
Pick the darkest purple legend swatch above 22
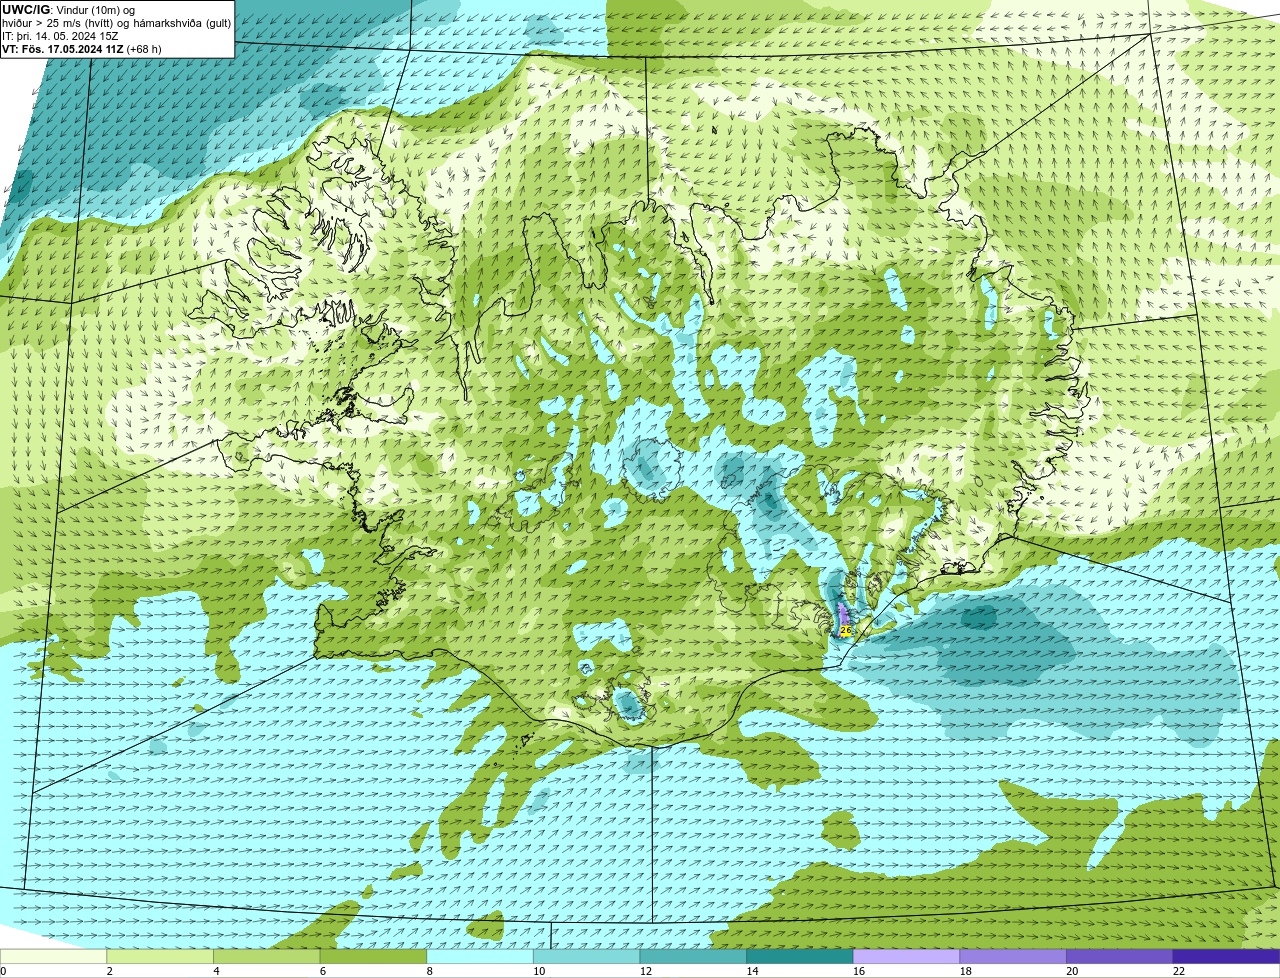pos(1226,956)
